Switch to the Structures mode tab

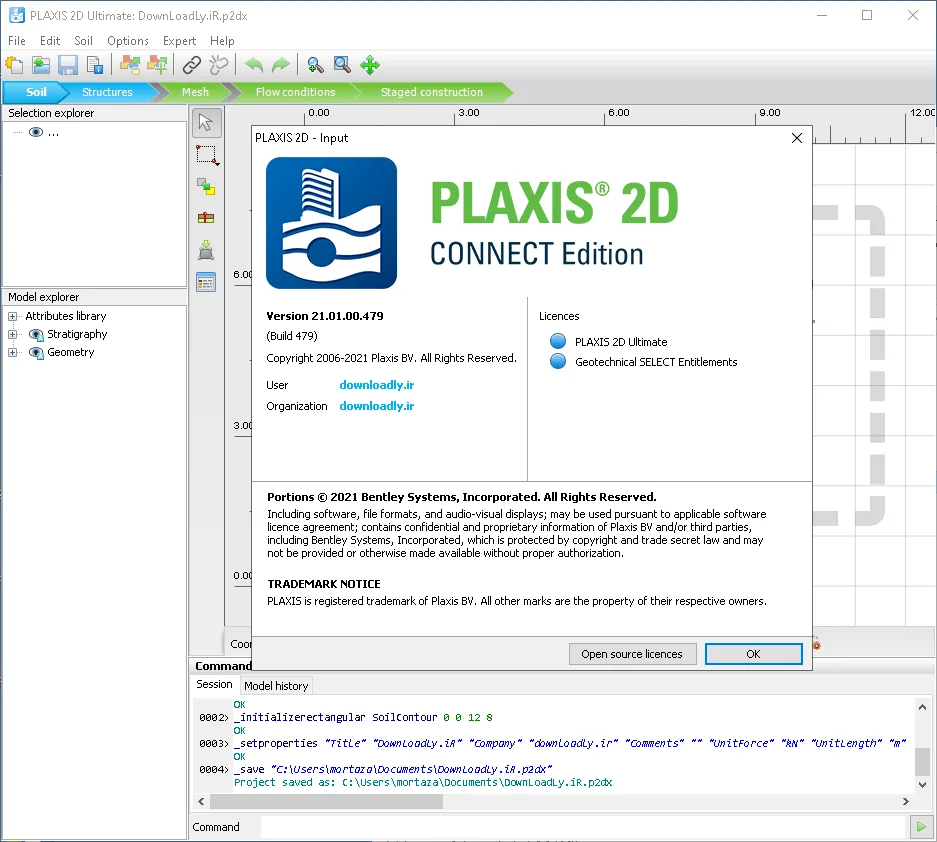[107, 92]
